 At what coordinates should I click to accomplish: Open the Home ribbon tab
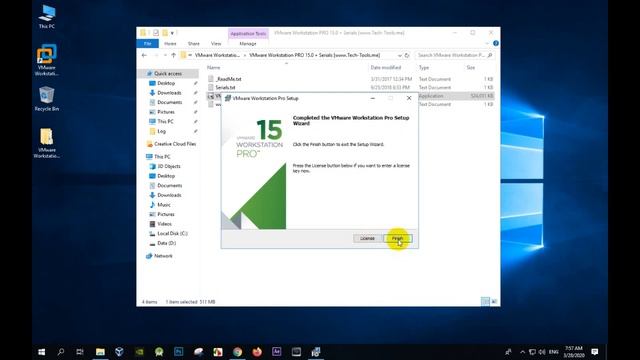170,44
